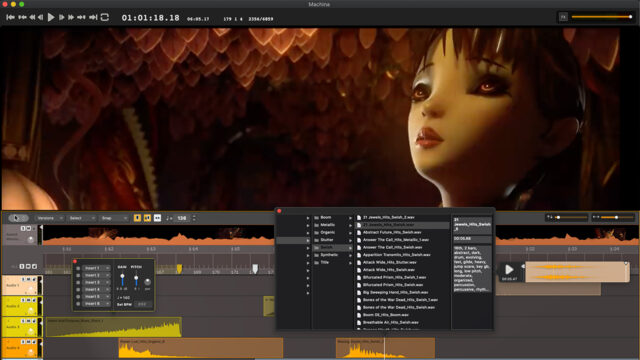Close the sound browser with red dot
This screenshot has width=640, height=360.
click(x=279, y=211)
